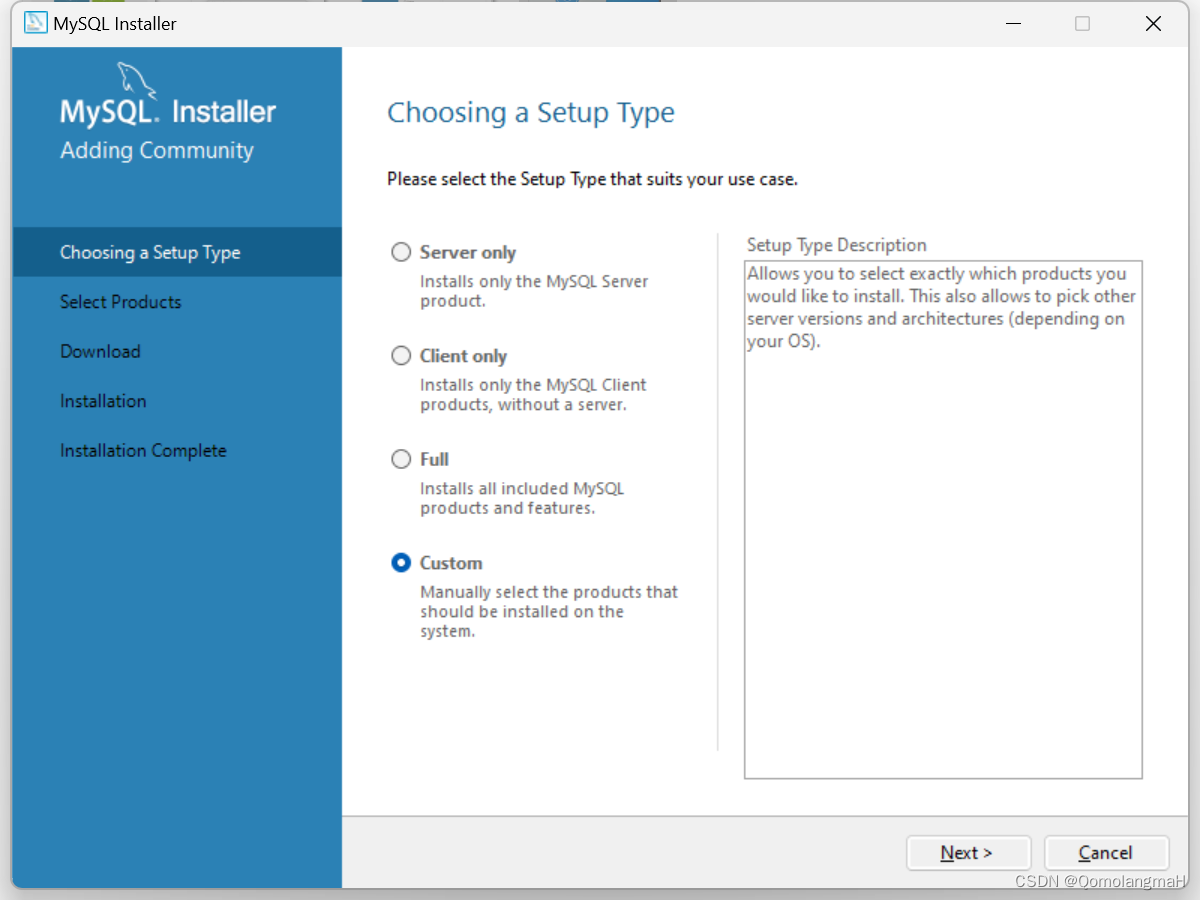Screen dimensions: 1200x900
Task: Go to the Download step
Action: [100, 351]
